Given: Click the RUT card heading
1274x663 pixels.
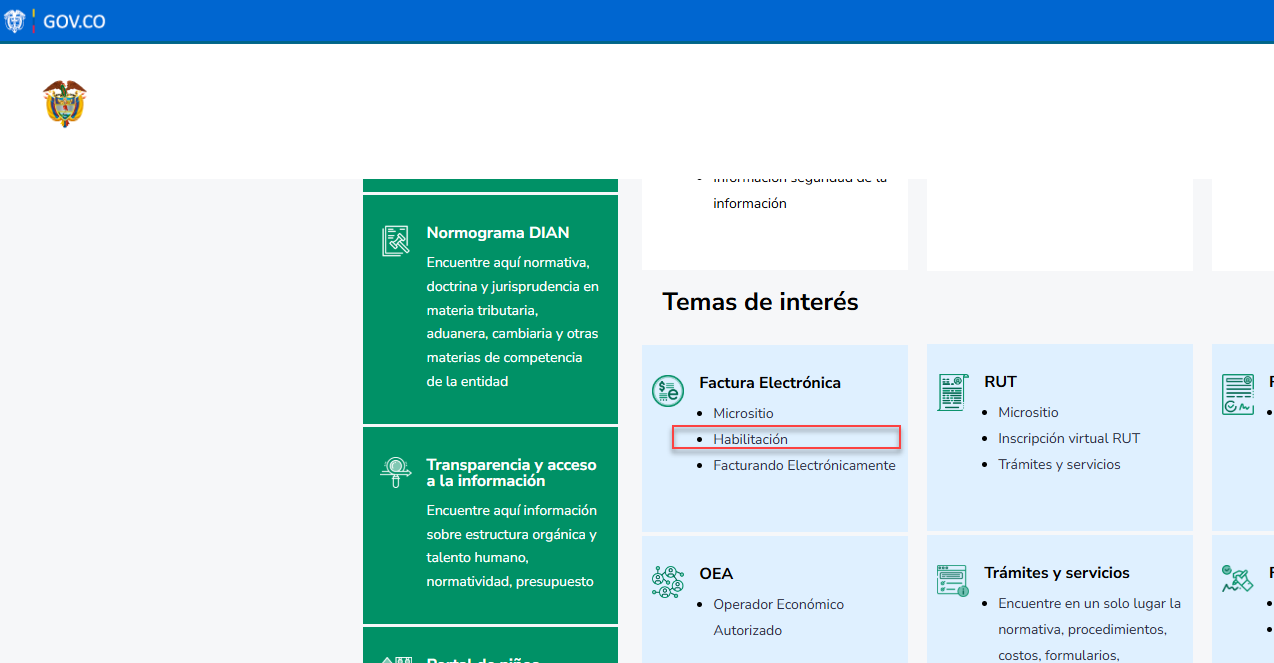Looking at the screenshot, I should click(x=1000, y=382).
